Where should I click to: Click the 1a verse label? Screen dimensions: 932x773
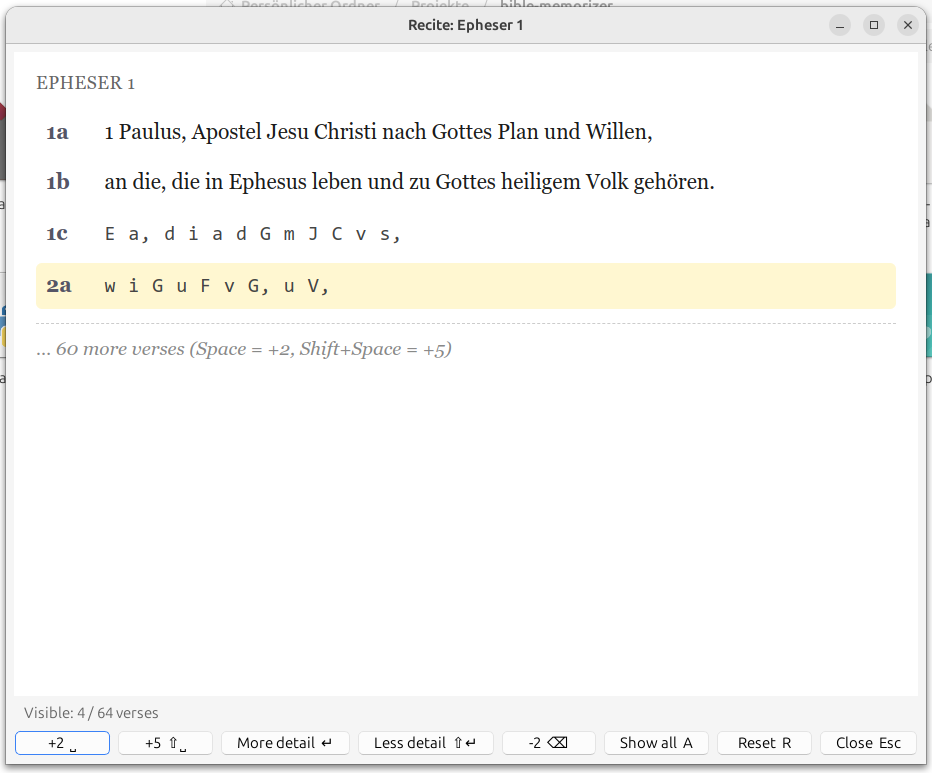click(x=58, y=132)
